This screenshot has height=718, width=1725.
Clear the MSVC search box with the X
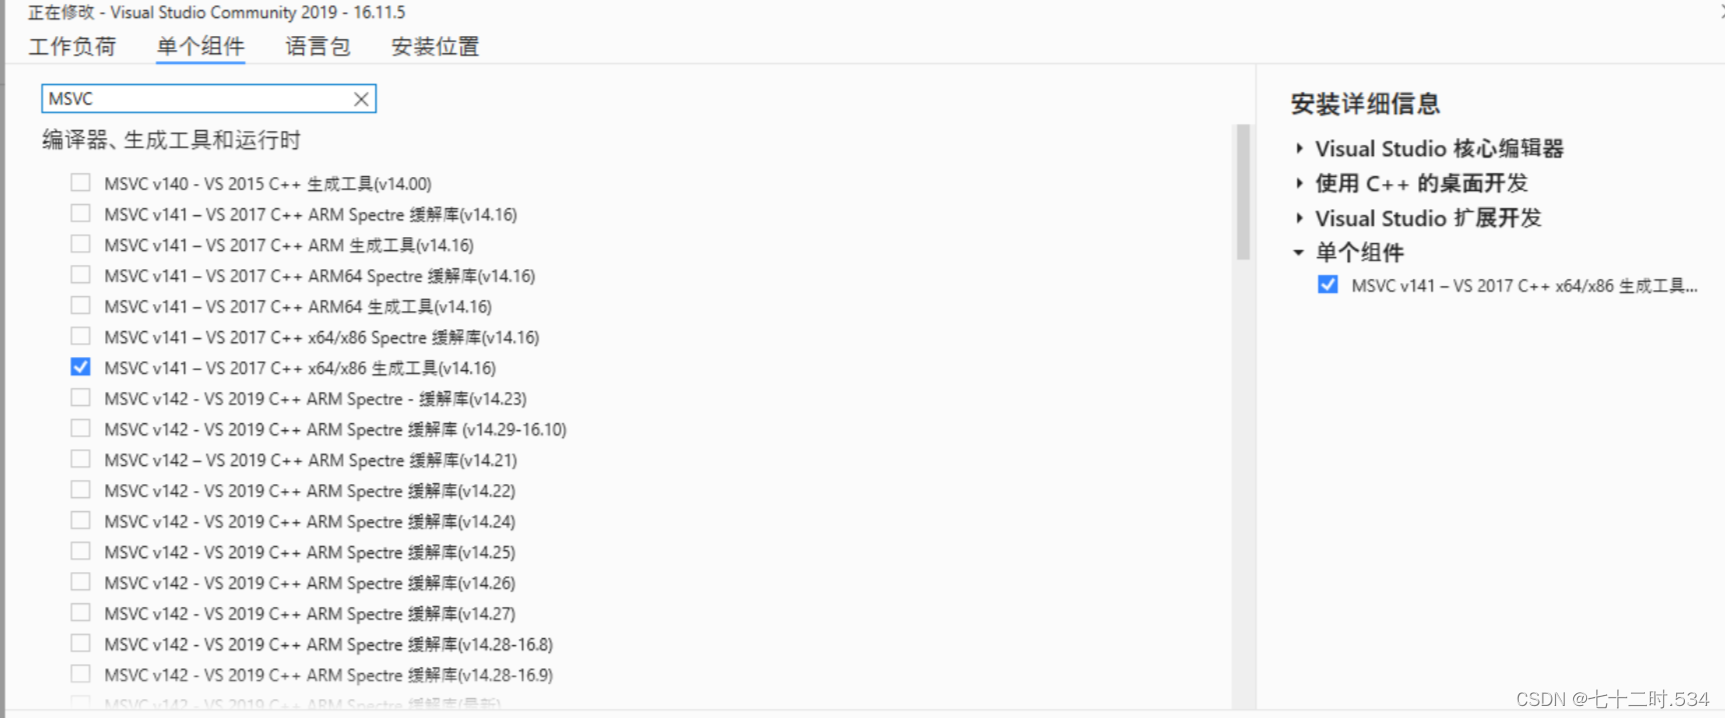360,98
